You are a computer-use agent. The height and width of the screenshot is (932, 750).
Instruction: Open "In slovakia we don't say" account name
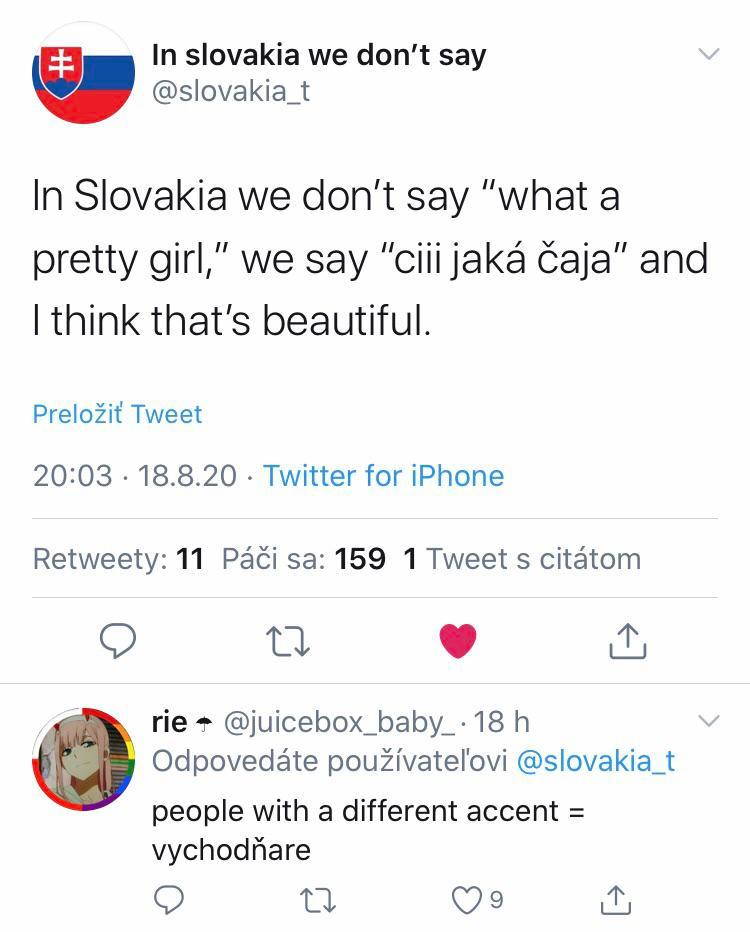(318, 54)
